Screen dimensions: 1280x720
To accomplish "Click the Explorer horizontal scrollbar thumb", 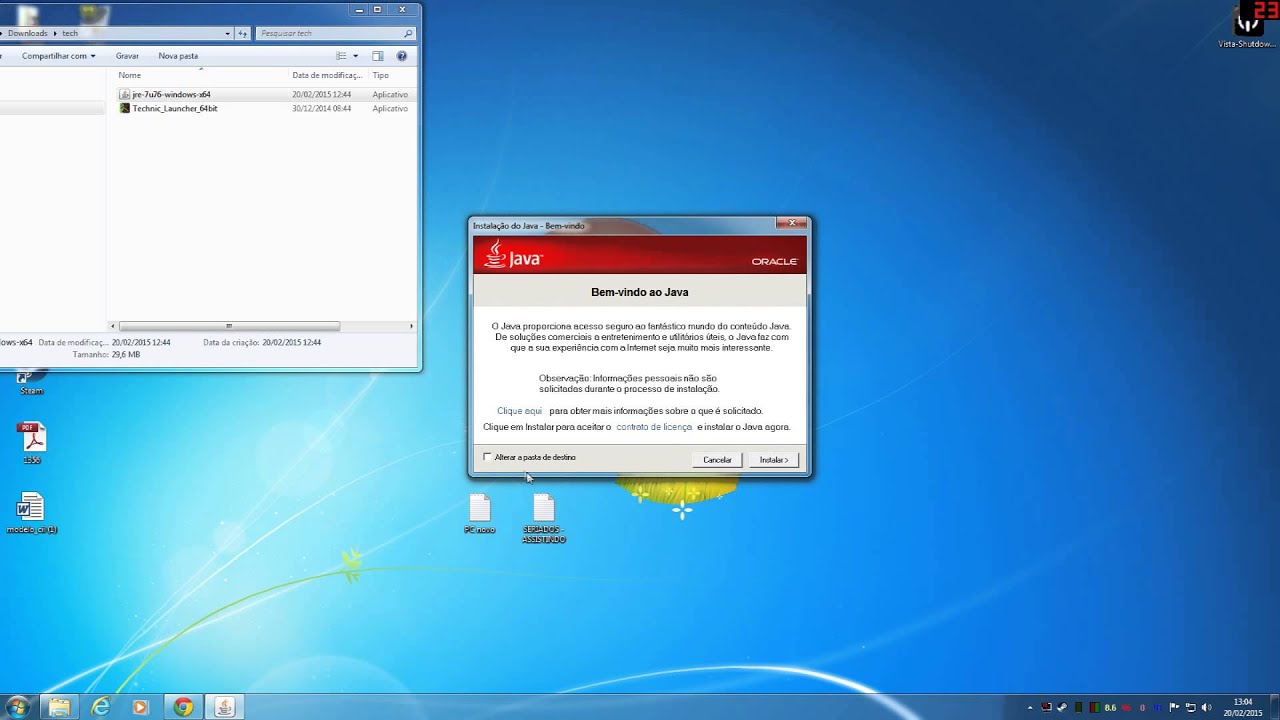I will (229, 326).
